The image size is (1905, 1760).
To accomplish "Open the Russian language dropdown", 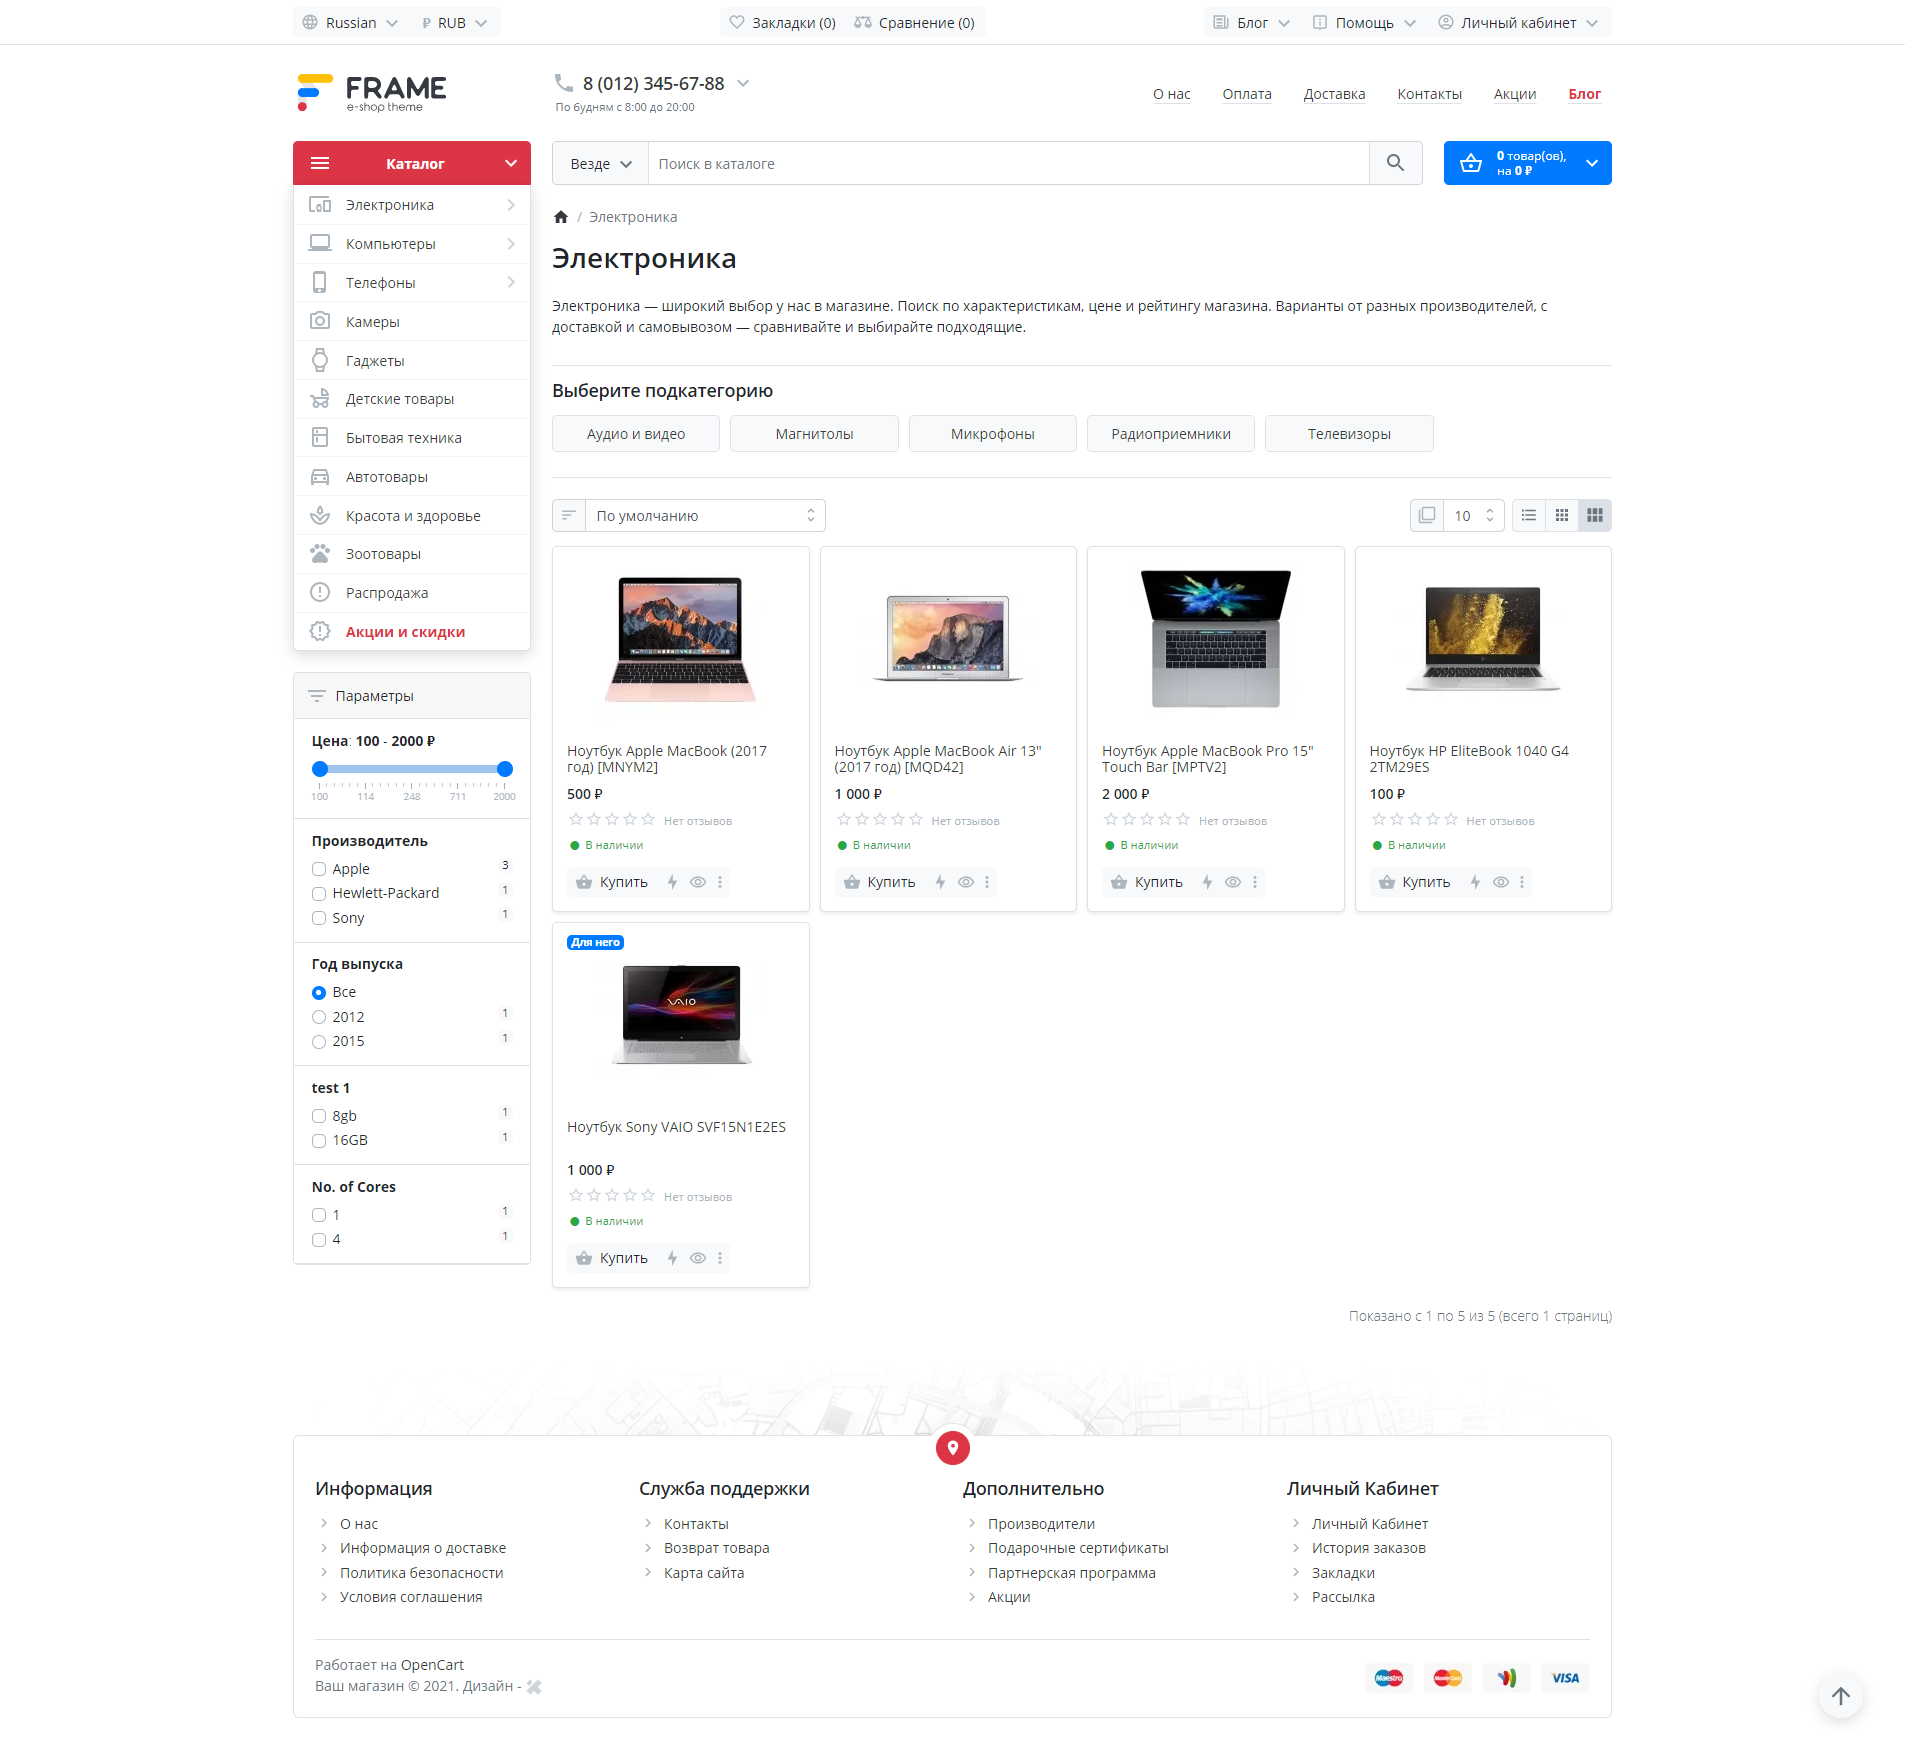I will [350, 22].
